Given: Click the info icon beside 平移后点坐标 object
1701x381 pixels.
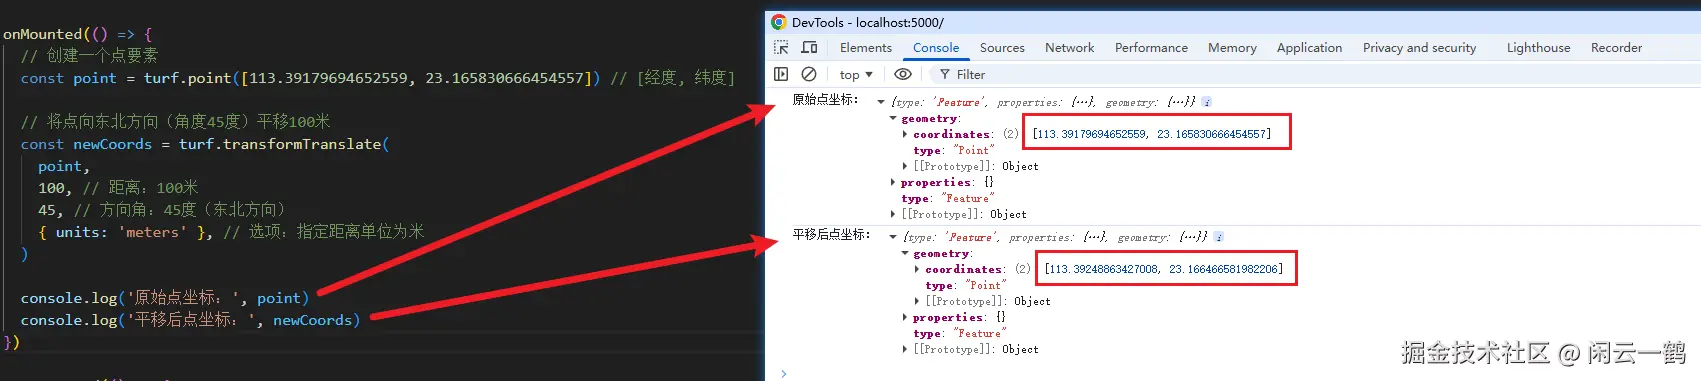Looking at the screenshot, I should coord(1219,237).
